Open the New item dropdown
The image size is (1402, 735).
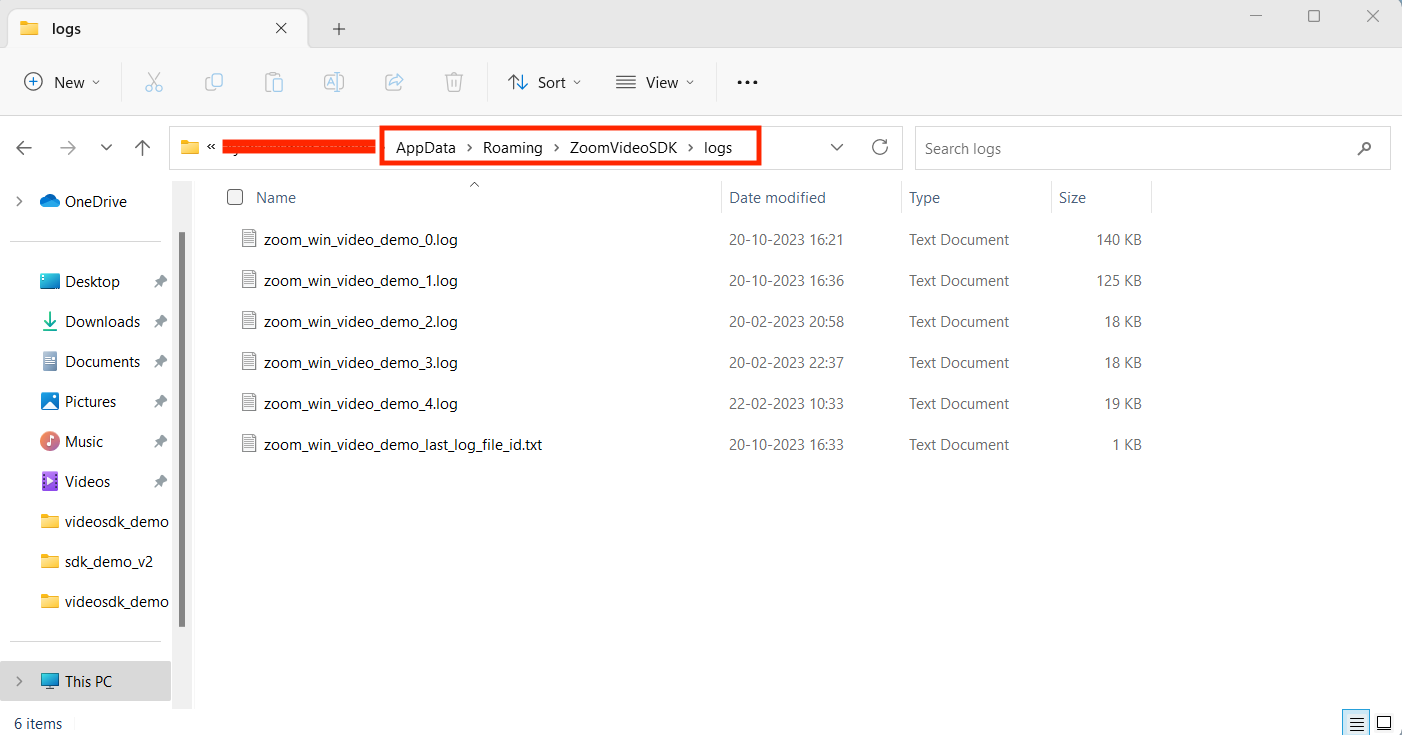coord(62,82)
